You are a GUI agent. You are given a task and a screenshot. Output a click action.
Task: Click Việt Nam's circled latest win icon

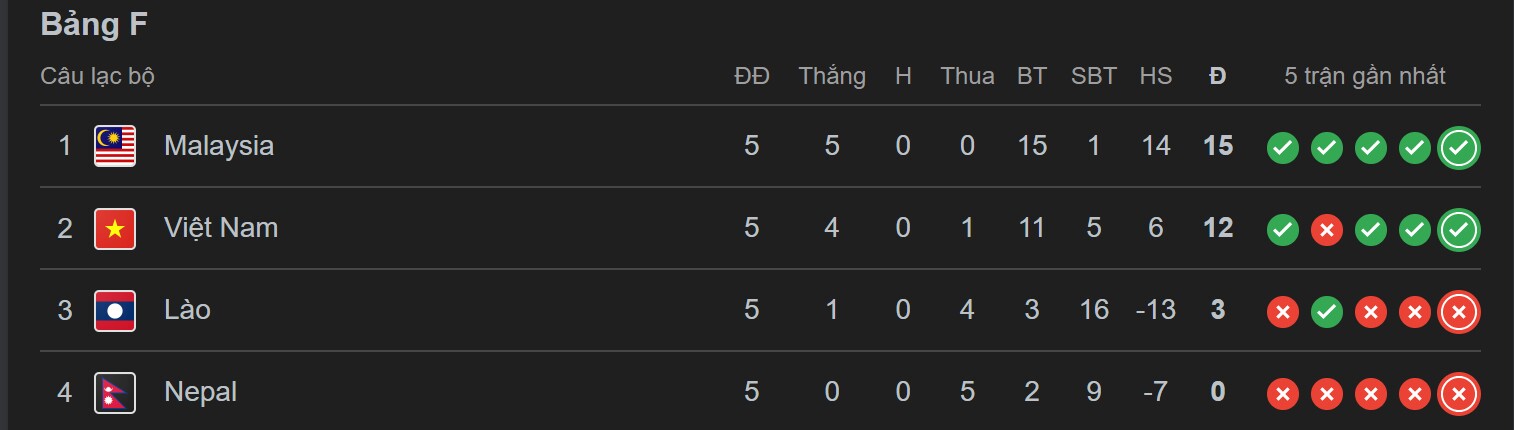[x=1458, y=231]
